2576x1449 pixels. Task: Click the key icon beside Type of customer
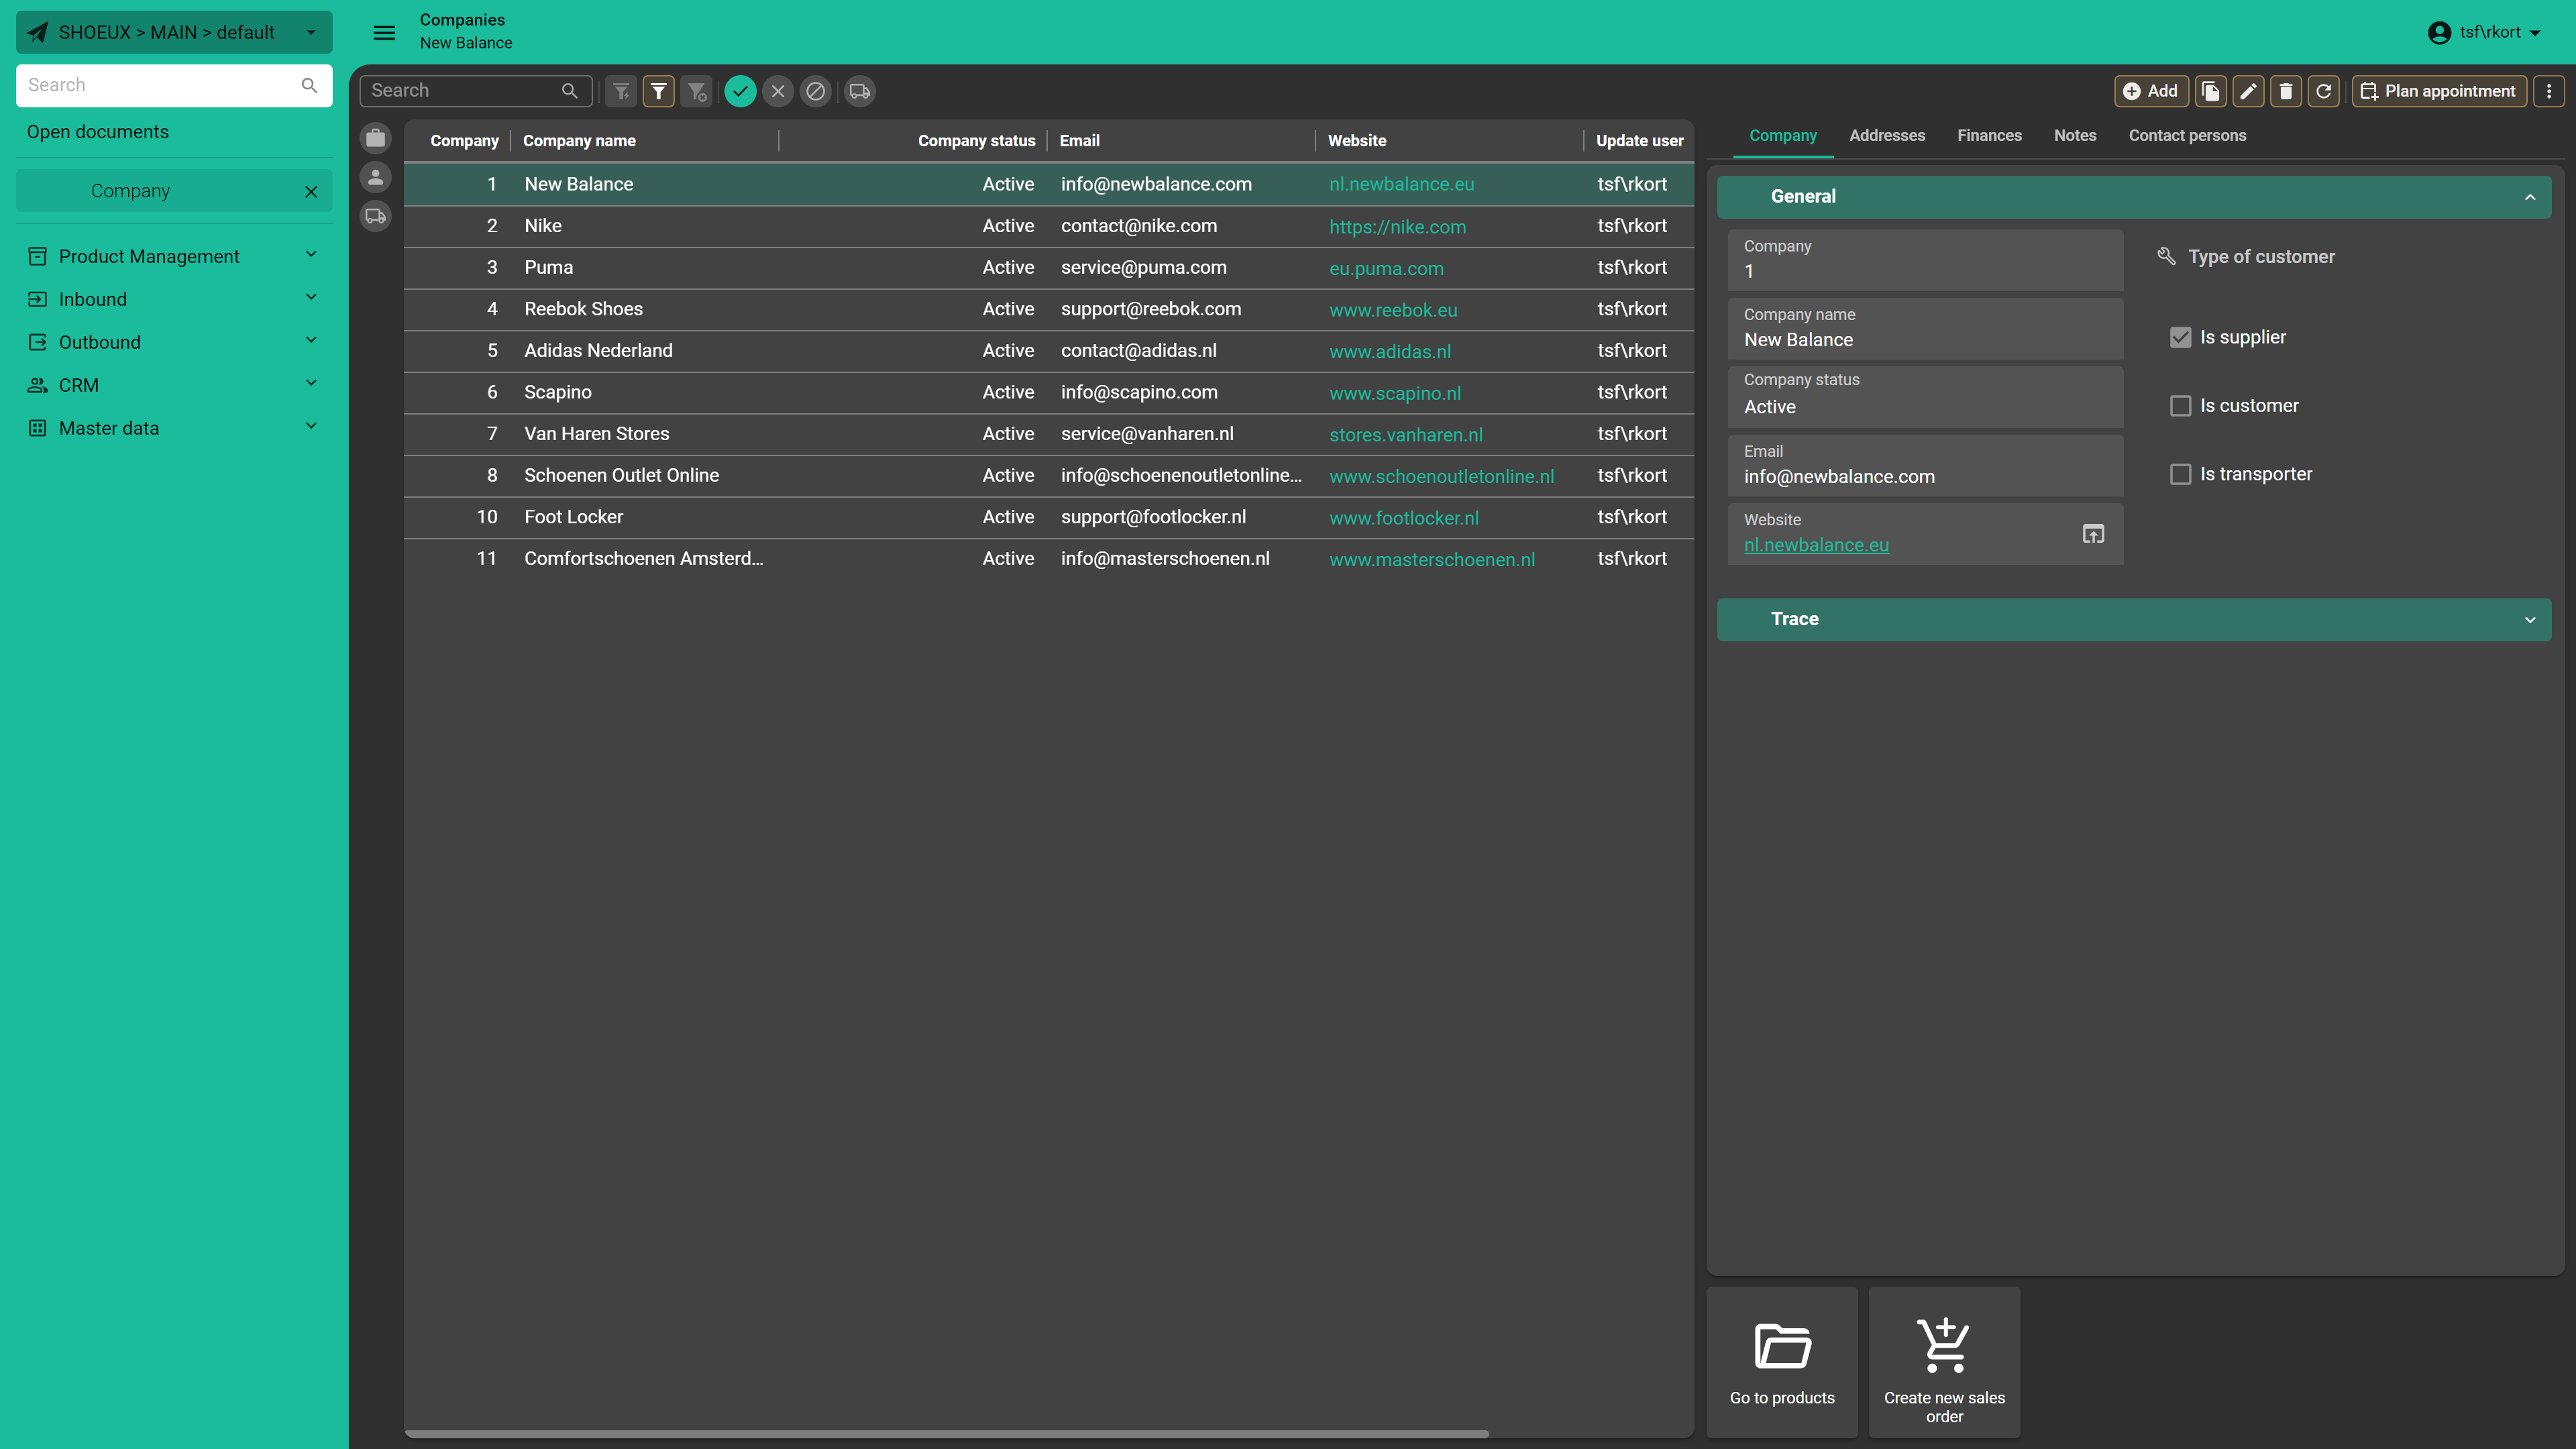2166,256
